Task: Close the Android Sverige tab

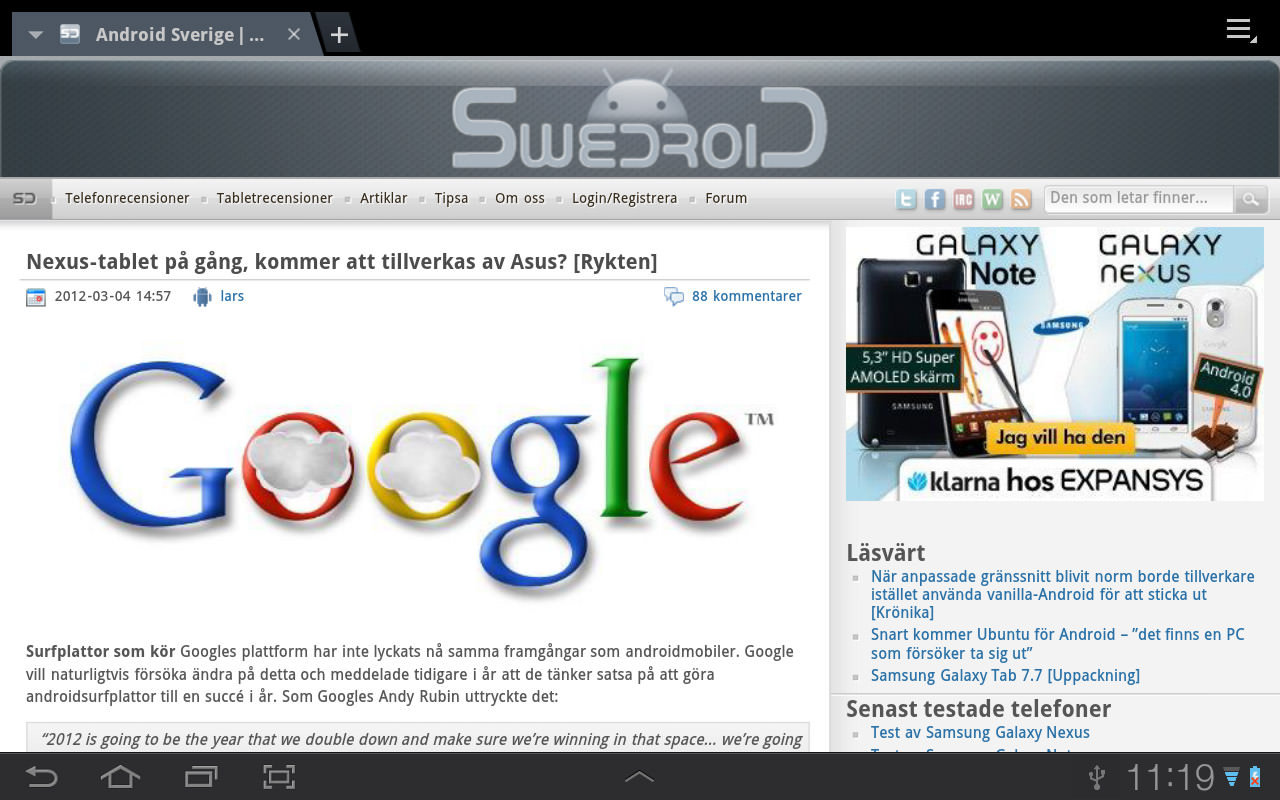Action: [x=294, y=35]
